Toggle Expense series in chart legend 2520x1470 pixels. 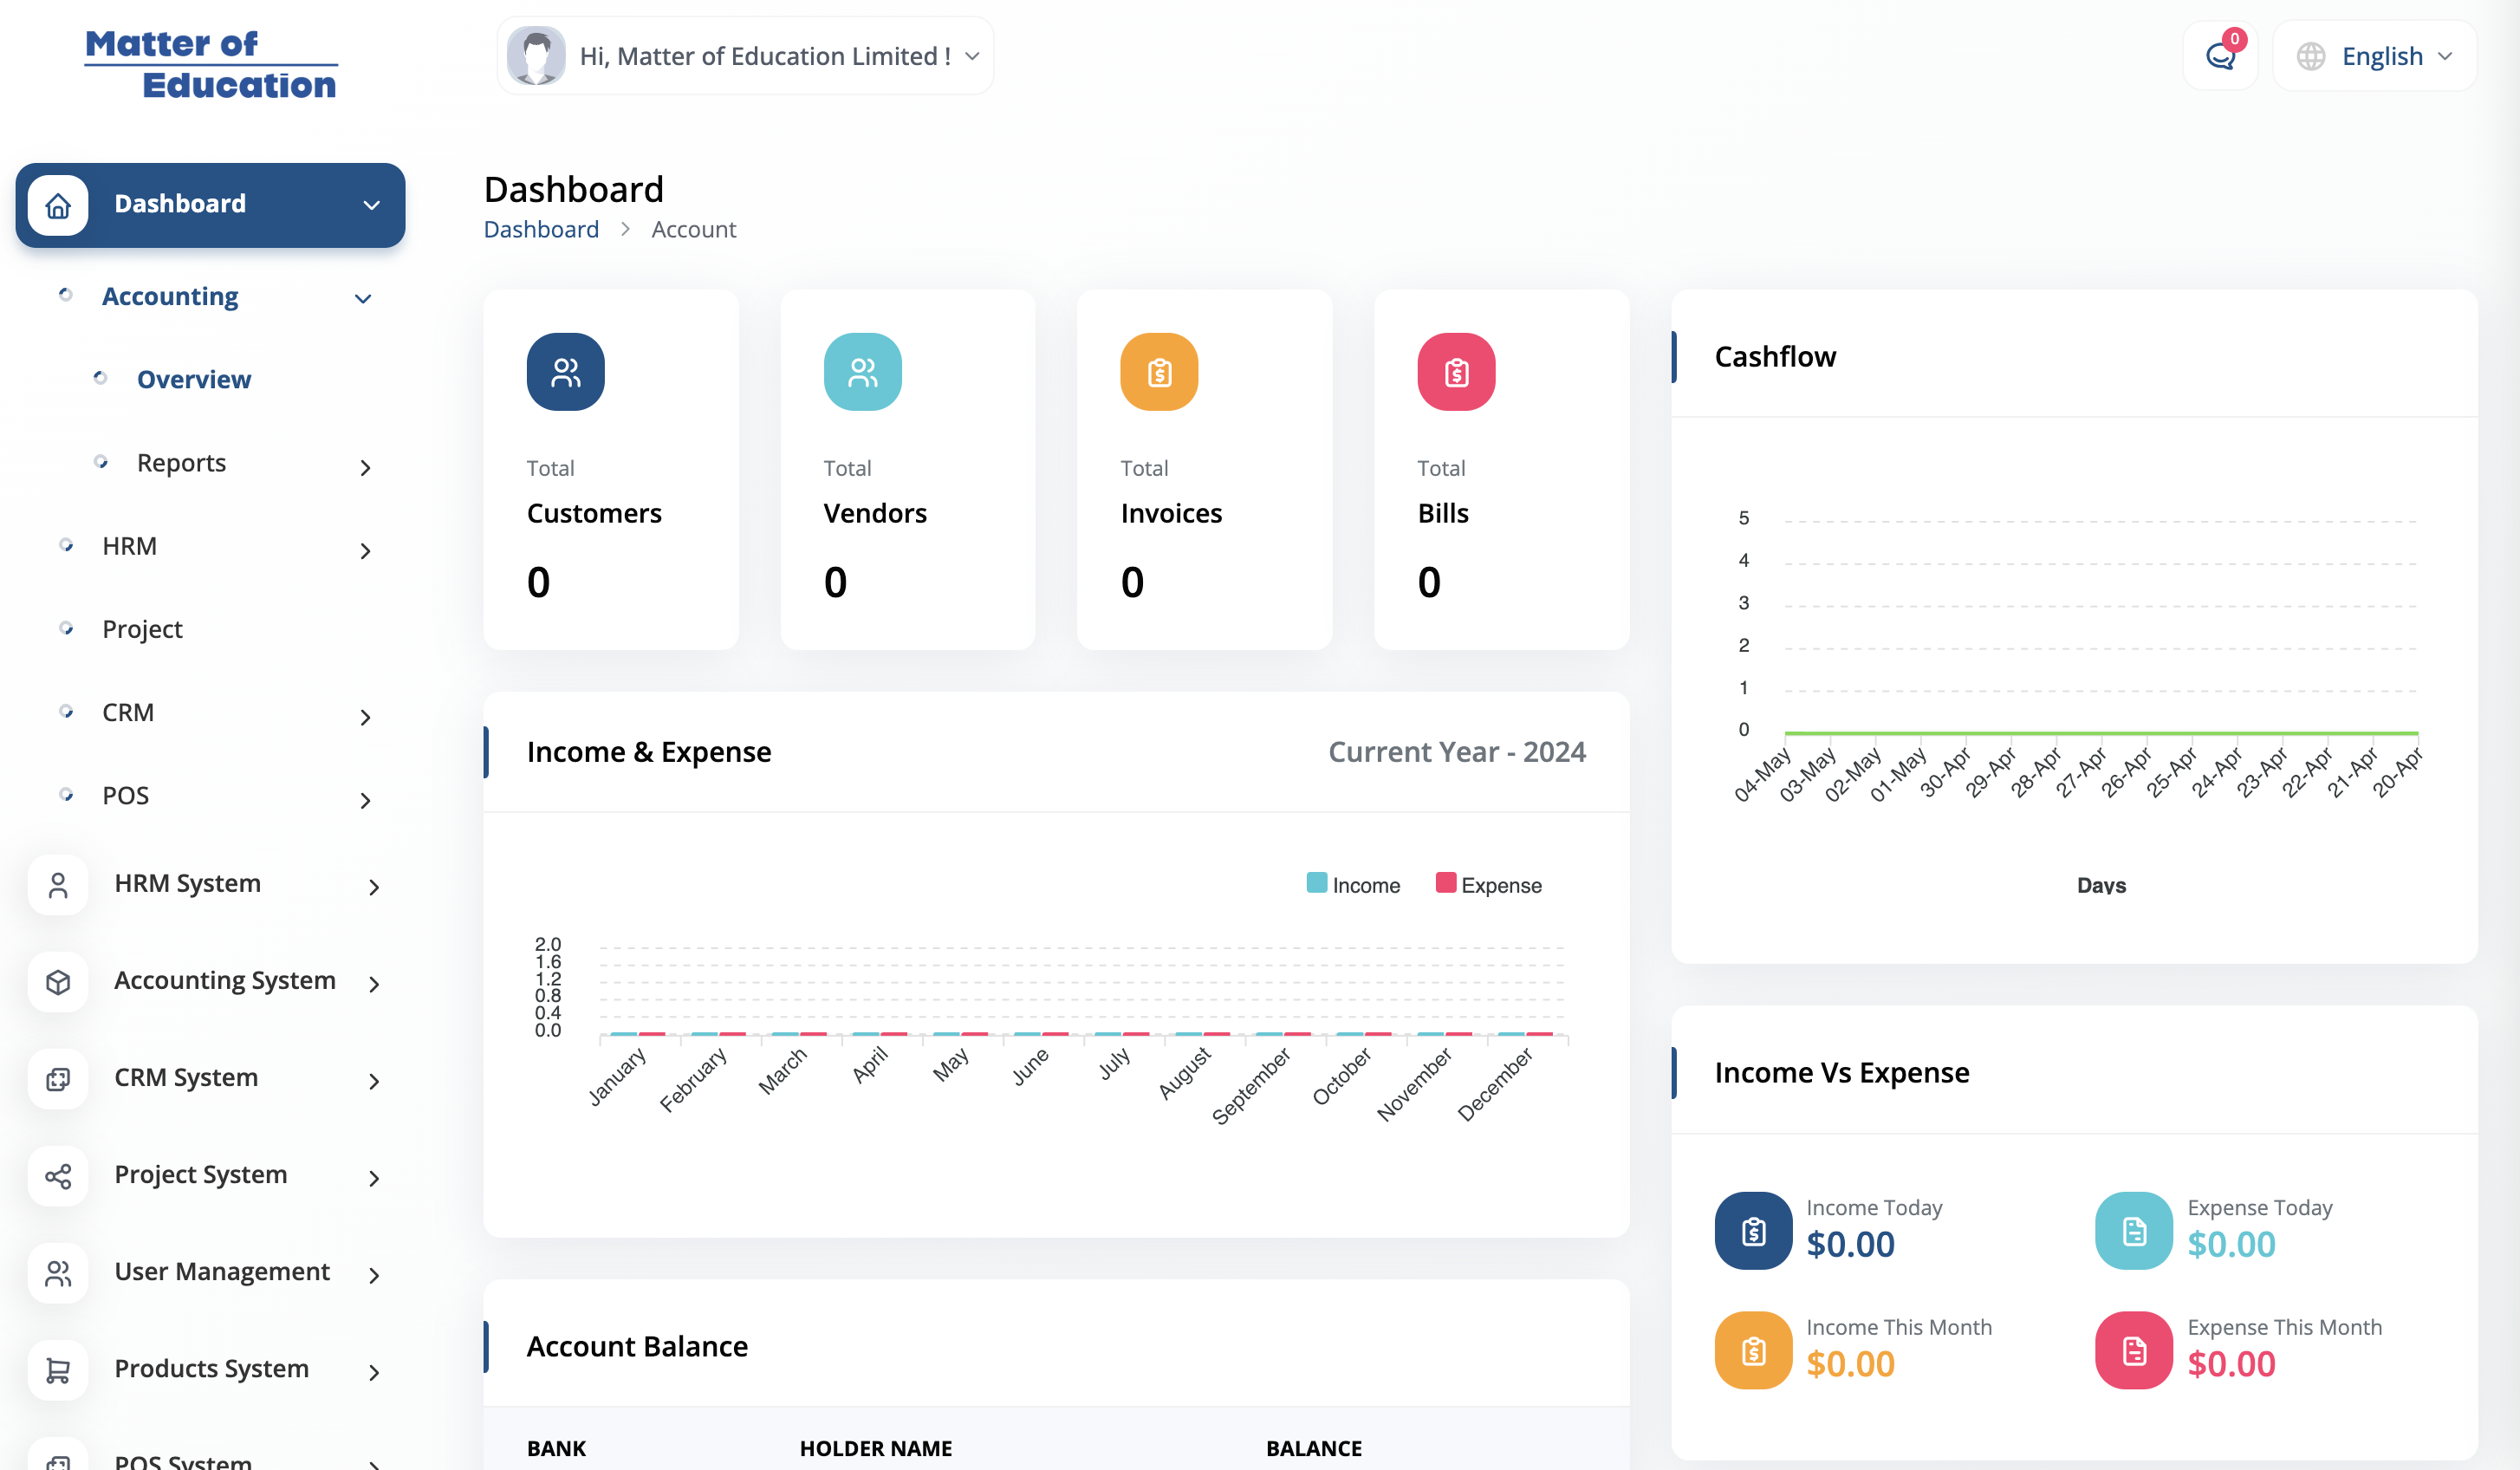click(1488, 885)
